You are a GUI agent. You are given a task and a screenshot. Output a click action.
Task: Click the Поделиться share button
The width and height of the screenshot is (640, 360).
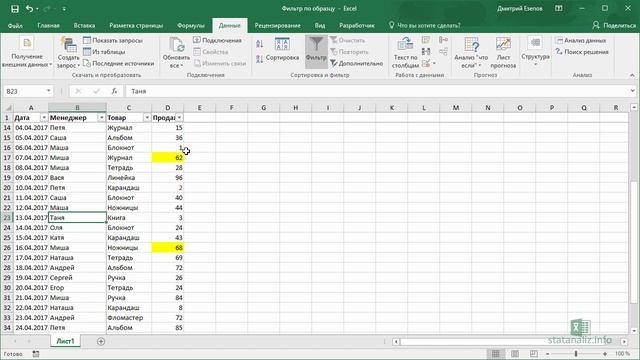click(x=614, y=25)
